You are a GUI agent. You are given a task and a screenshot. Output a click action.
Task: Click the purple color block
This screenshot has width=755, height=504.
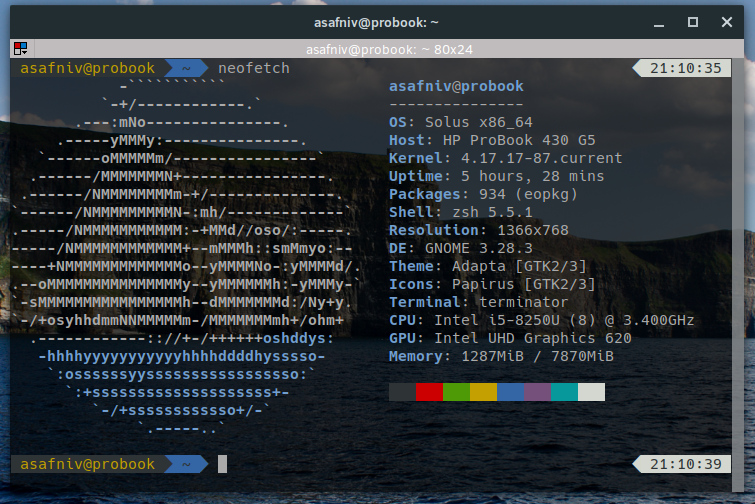point(537,392)
